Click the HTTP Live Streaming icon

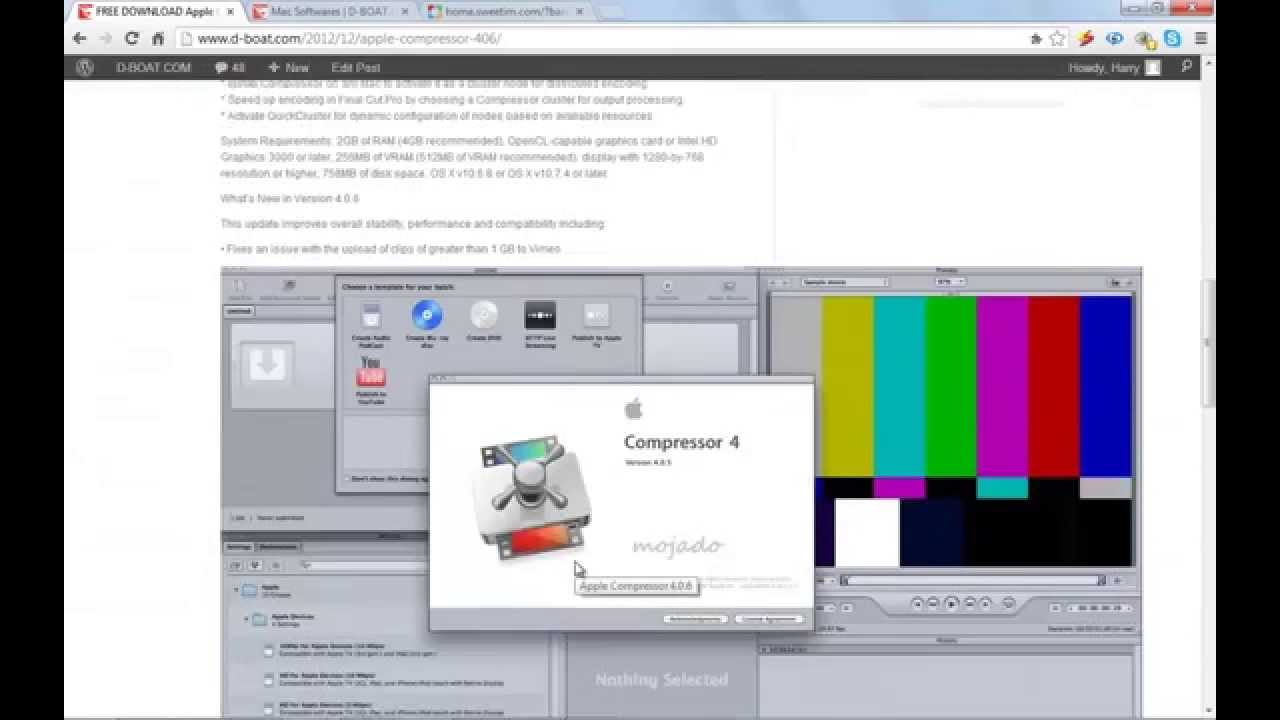[x=540, y=316]
